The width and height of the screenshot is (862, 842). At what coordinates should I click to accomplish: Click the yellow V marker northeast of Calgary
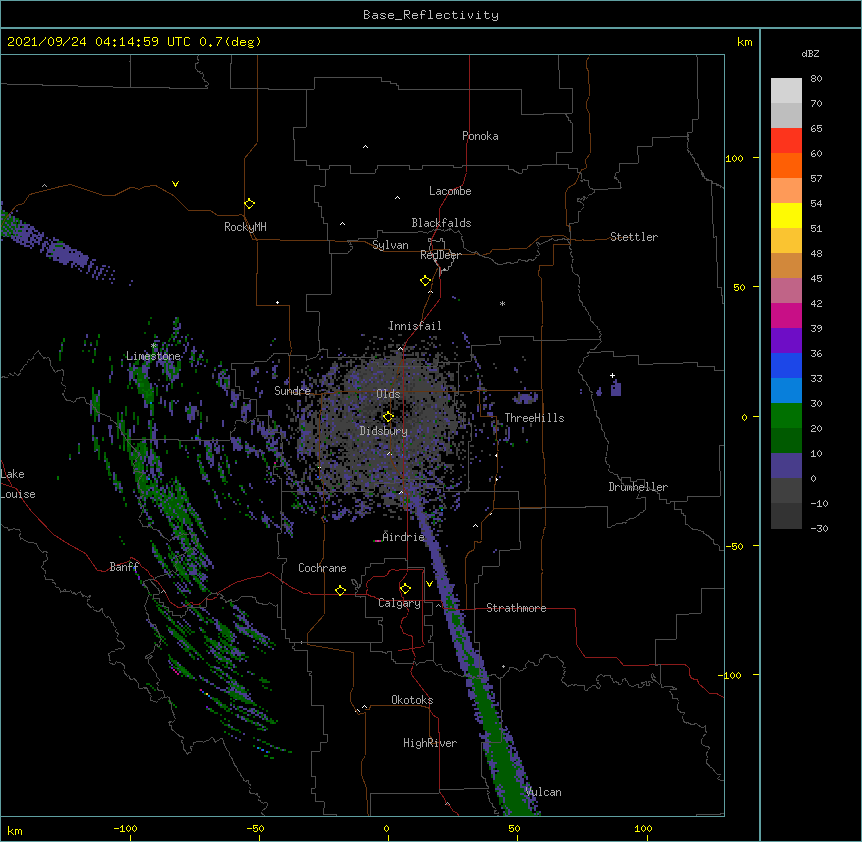pos(429,584)
